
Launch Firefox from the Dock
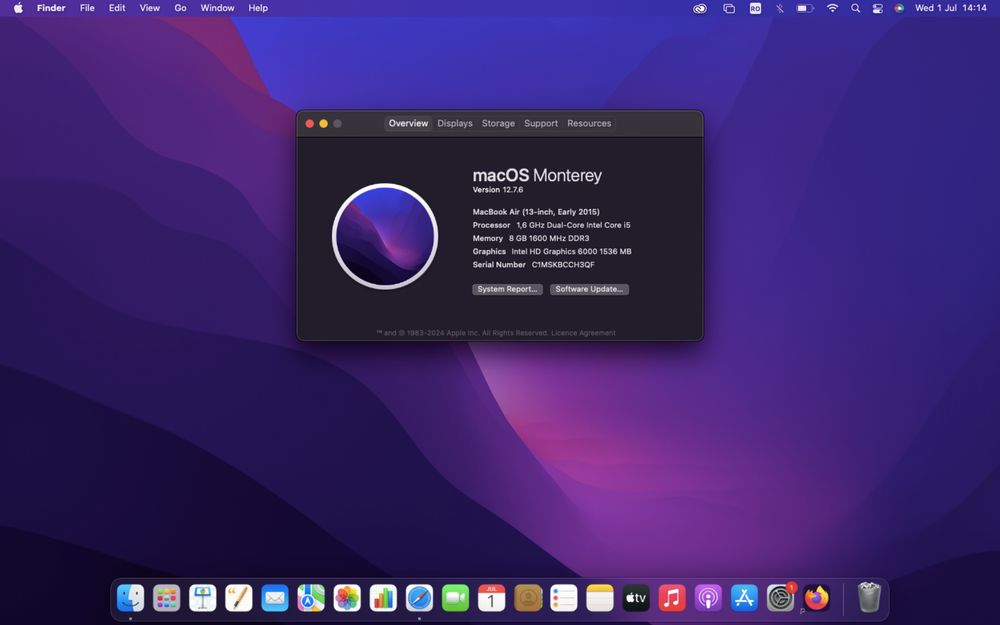click(816, 598)
